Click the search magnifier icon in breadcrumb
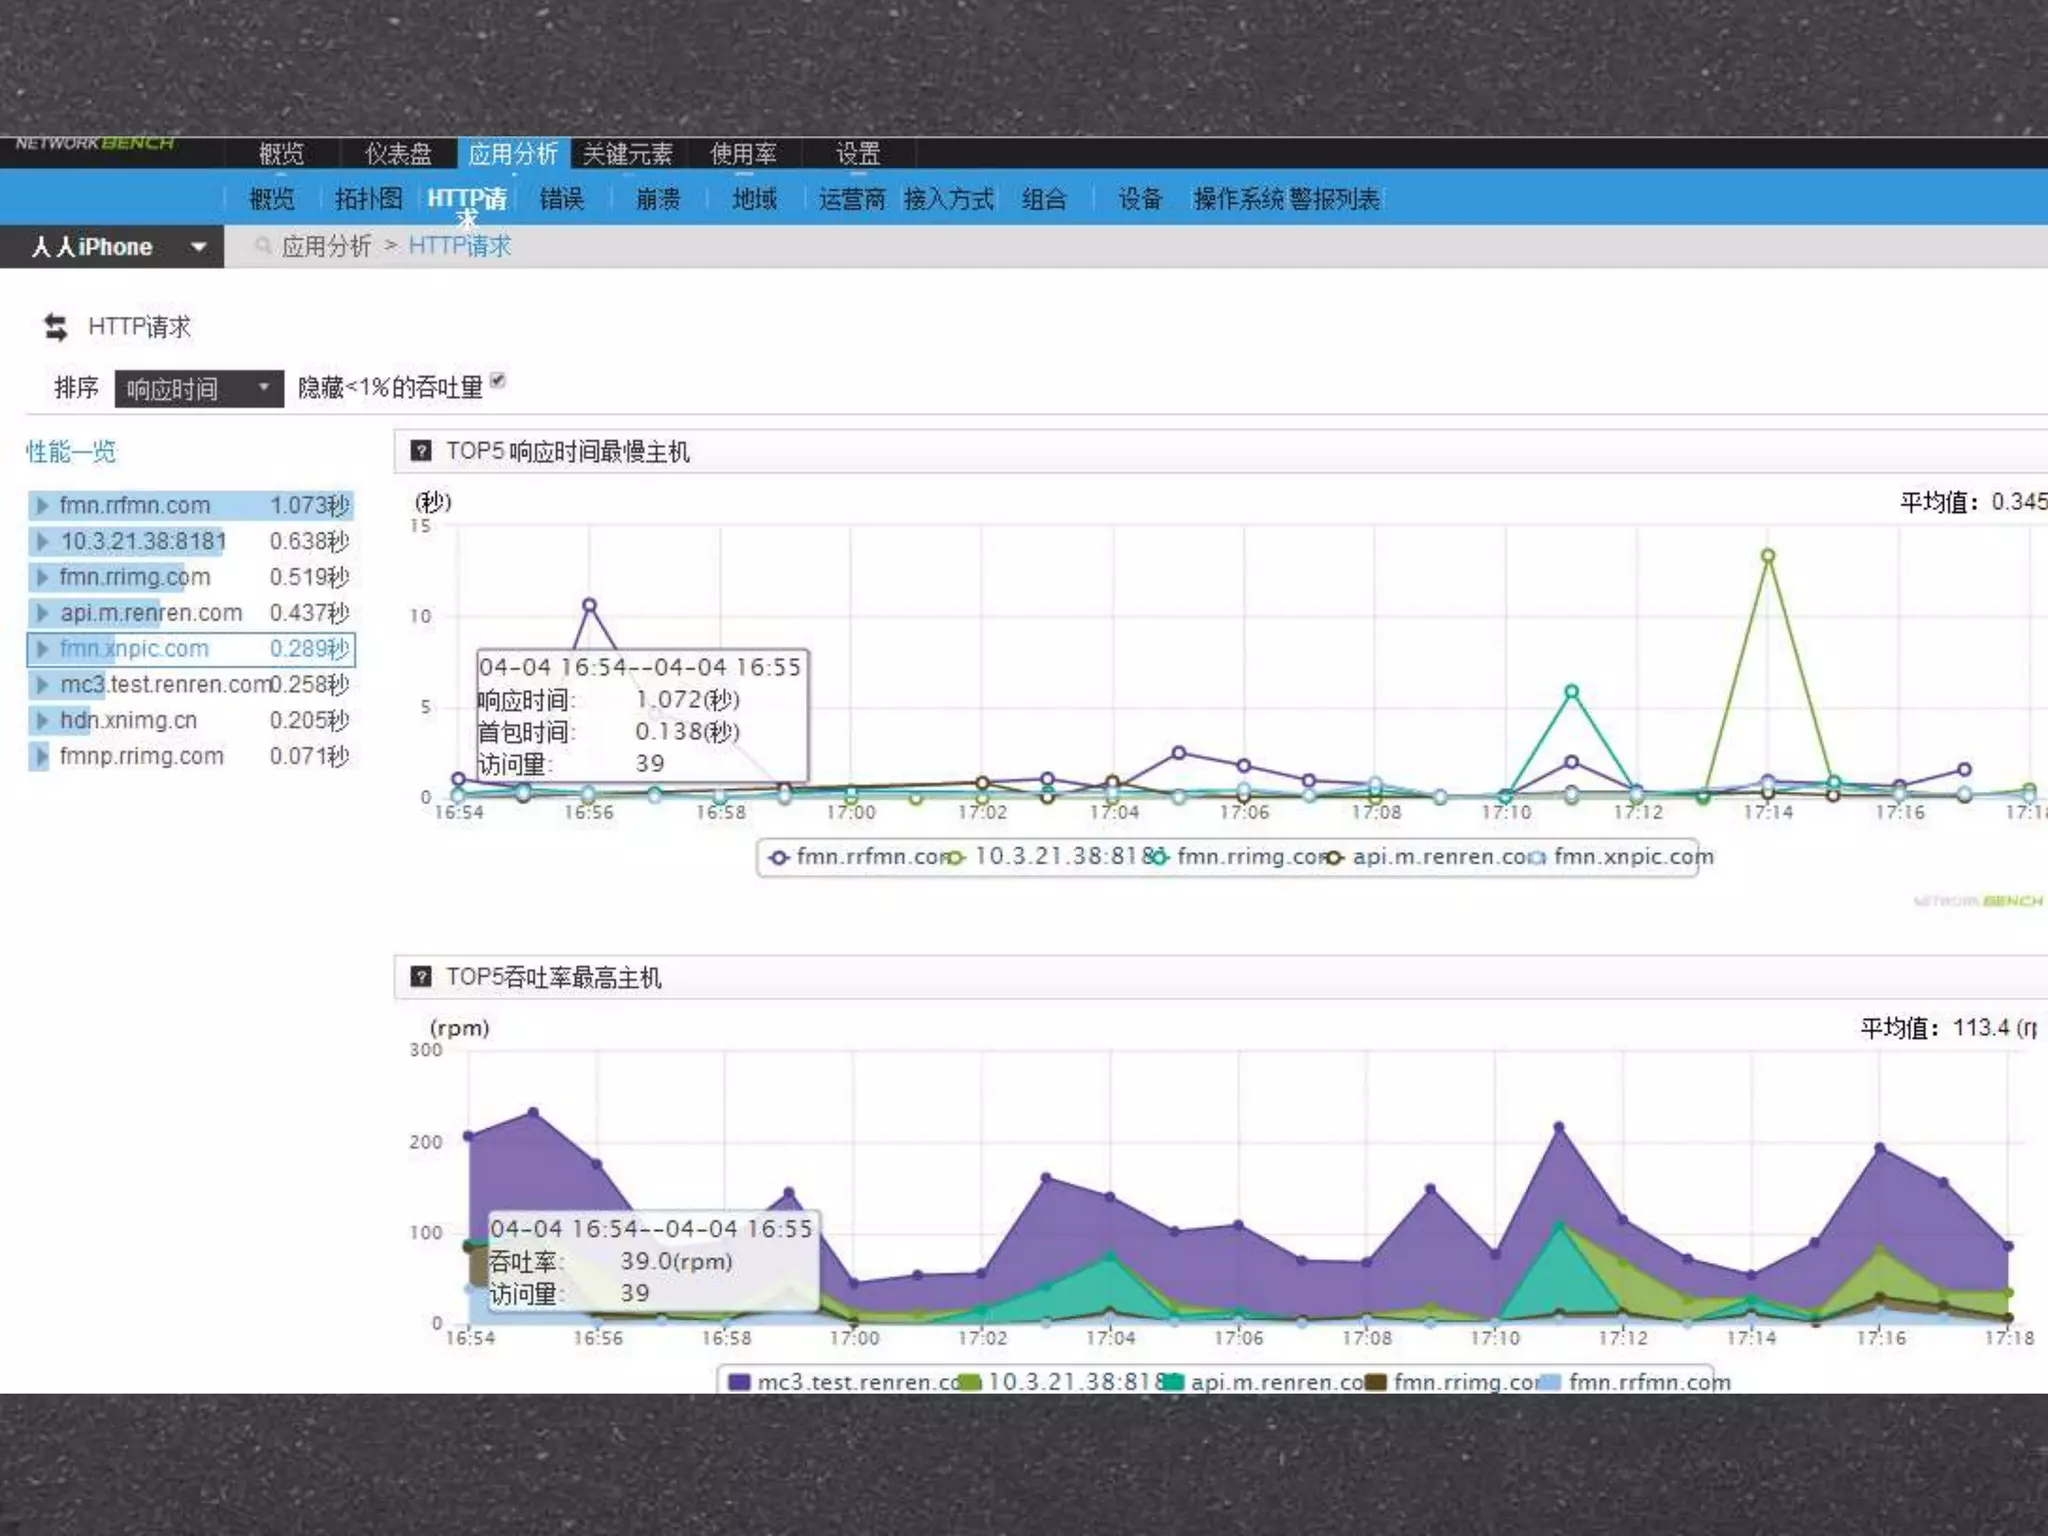The height and width of the screenshot is (1536, 2048). click(x=263, y=246)
